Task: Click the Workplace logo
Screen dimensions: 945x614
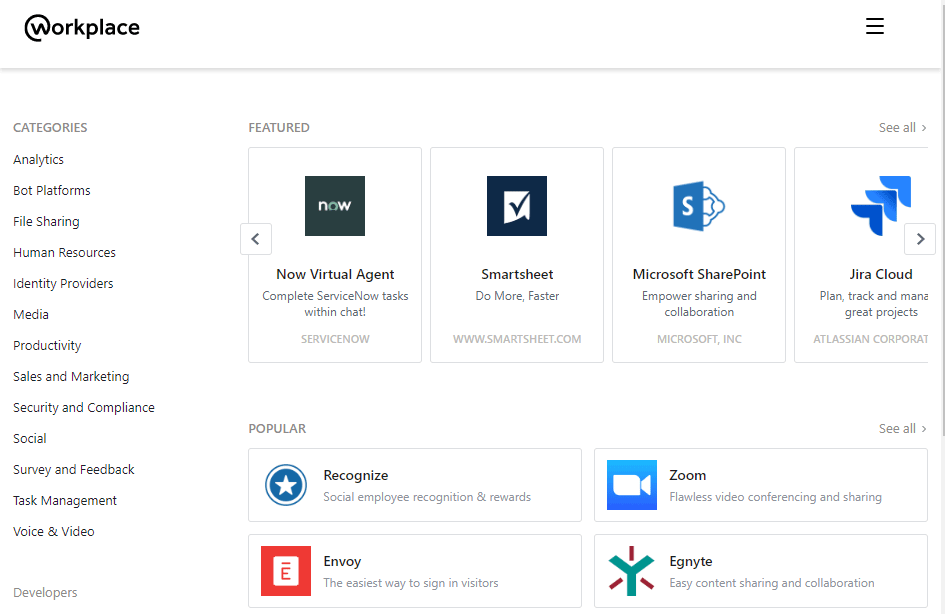Action: coord(82,28)
